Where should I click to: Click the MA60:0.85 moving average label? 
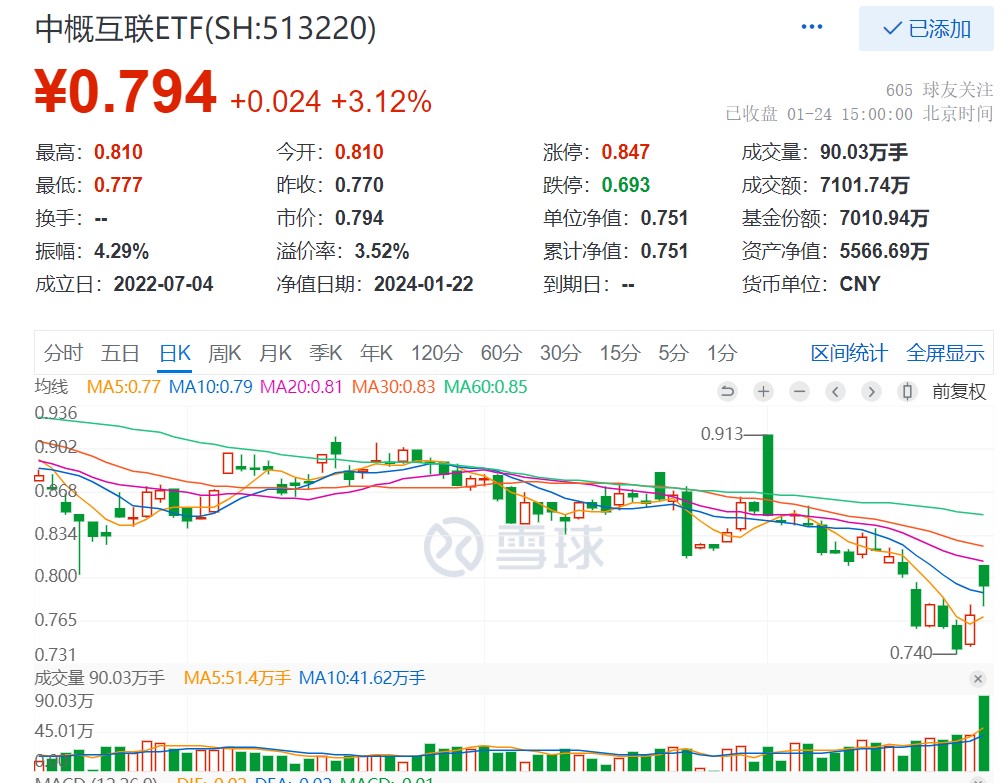485,387
